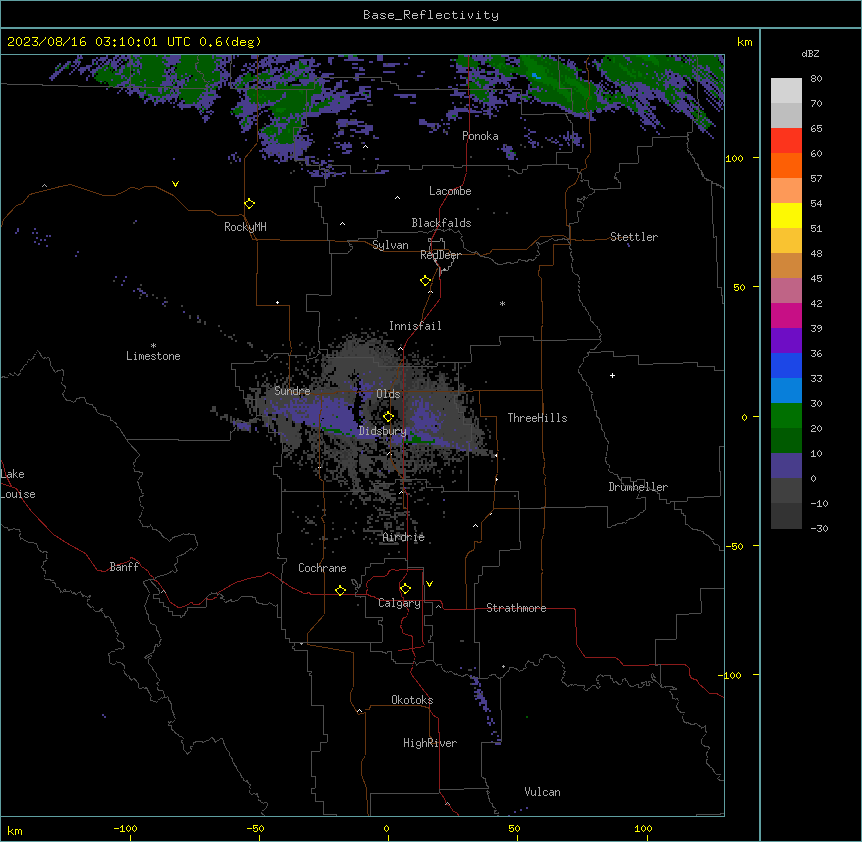
Task: Select the yellow 54 dBZ color swatch
Action: (x=786, y=215)
